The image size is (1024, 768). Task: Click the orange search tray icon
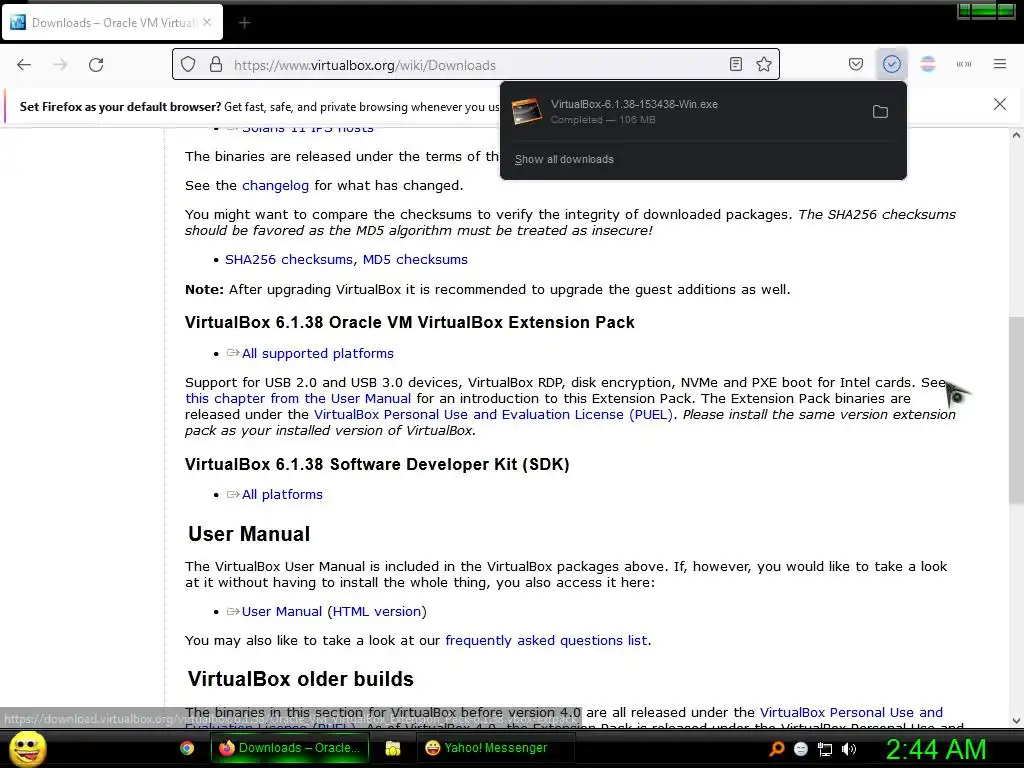776,749
